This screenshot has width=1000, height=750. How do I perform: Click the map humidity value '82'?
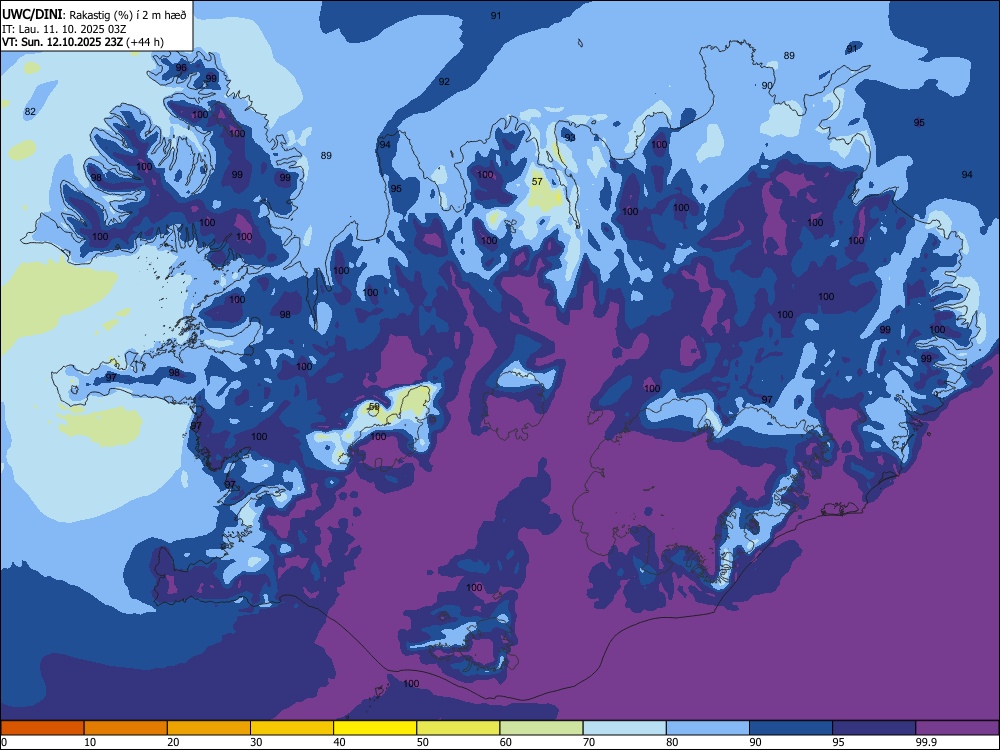30,112
